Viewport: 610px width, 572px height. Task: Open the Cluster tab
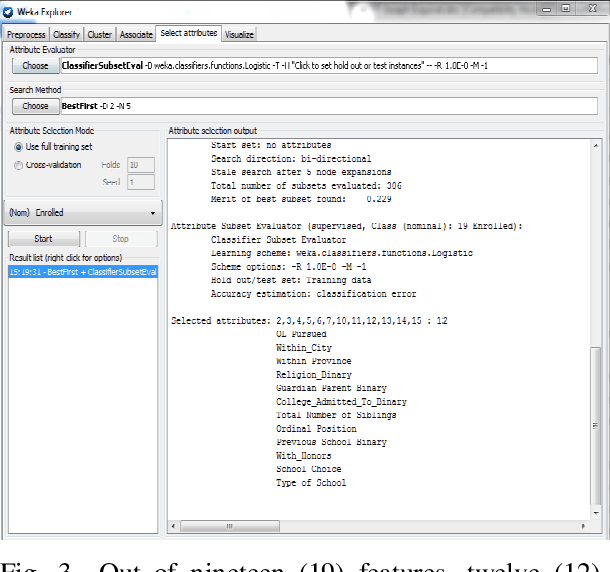pyautogui.click(x=100, y=34)
